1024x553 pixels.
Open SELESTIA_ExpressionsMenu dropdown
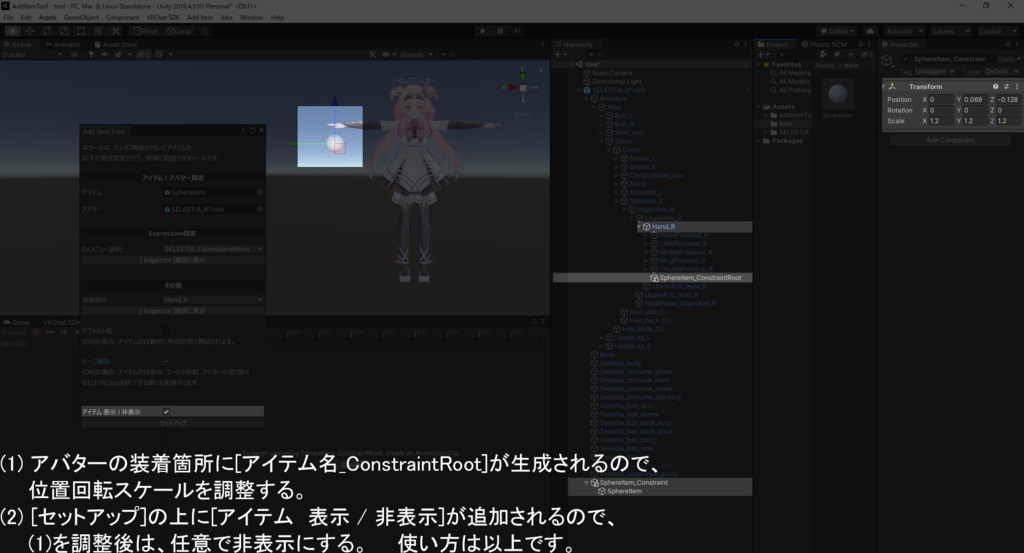pyautogui.click(x=213, y=249)
